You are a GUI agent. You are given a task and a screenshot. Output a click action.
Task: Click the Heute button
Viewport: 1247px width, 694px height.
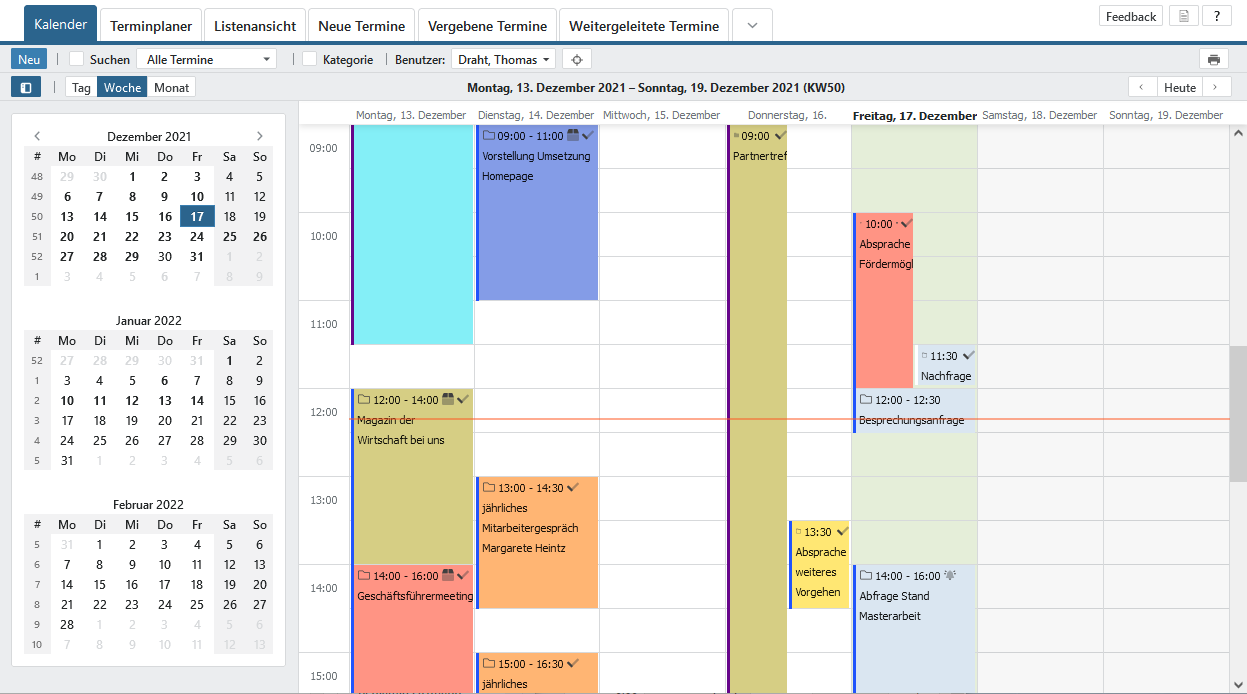(x=1180, y=87)
